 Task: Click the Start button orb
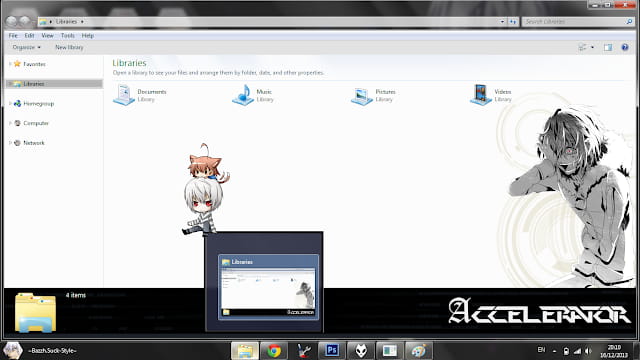tap(12, 351)
